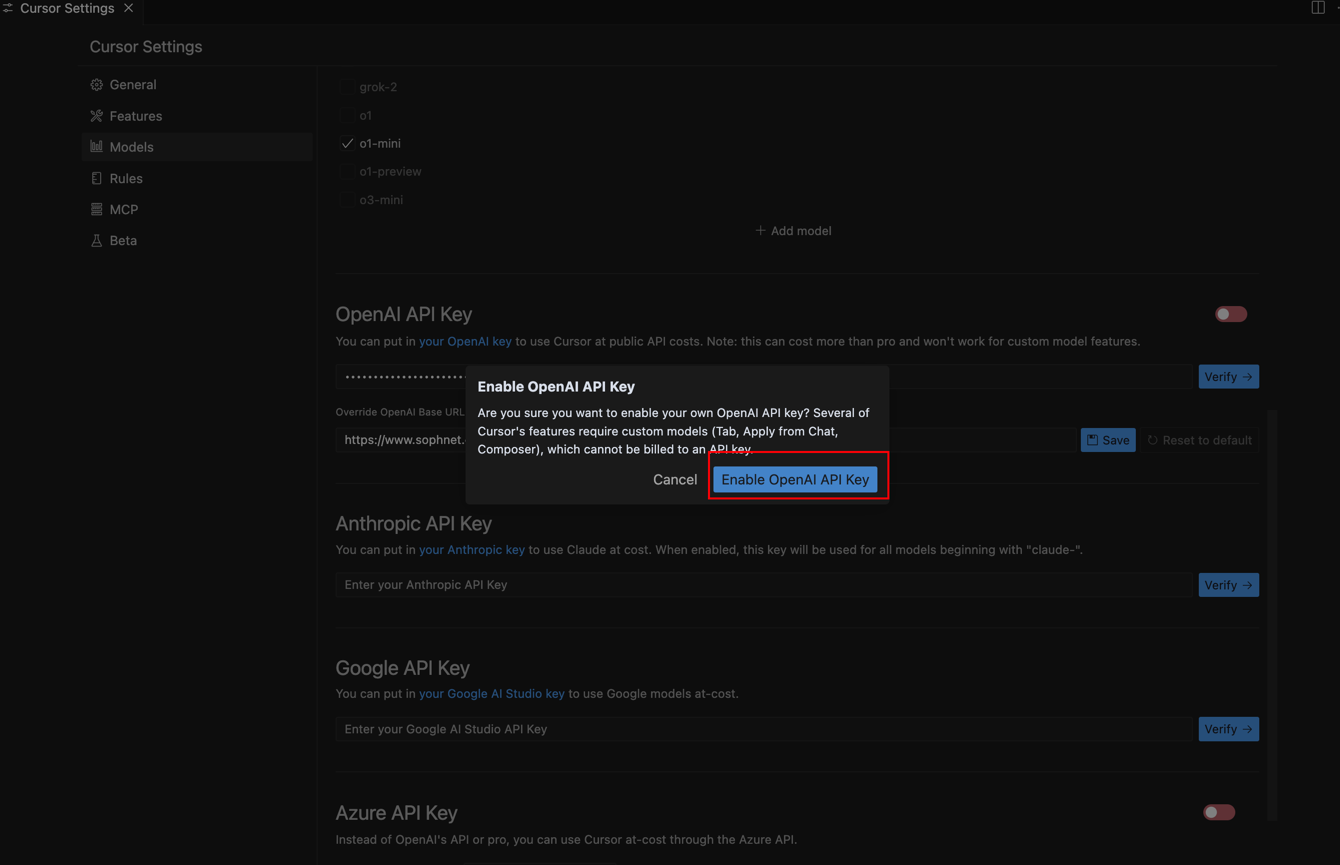This screenshot has height=865, width=1340.
Task: Click the MCP server icon in sidebar
Action: (97, 209)
